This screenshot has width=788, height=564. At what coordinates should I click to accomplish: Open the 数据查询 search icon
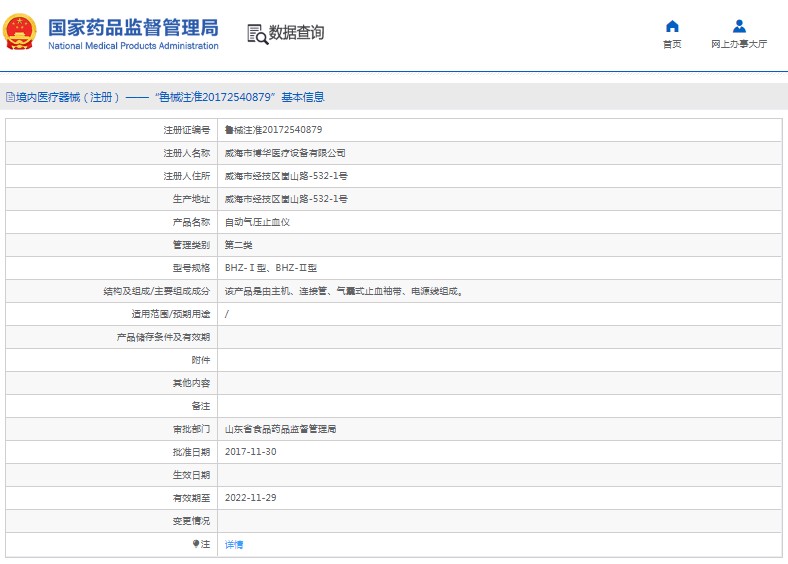(257, 34)
